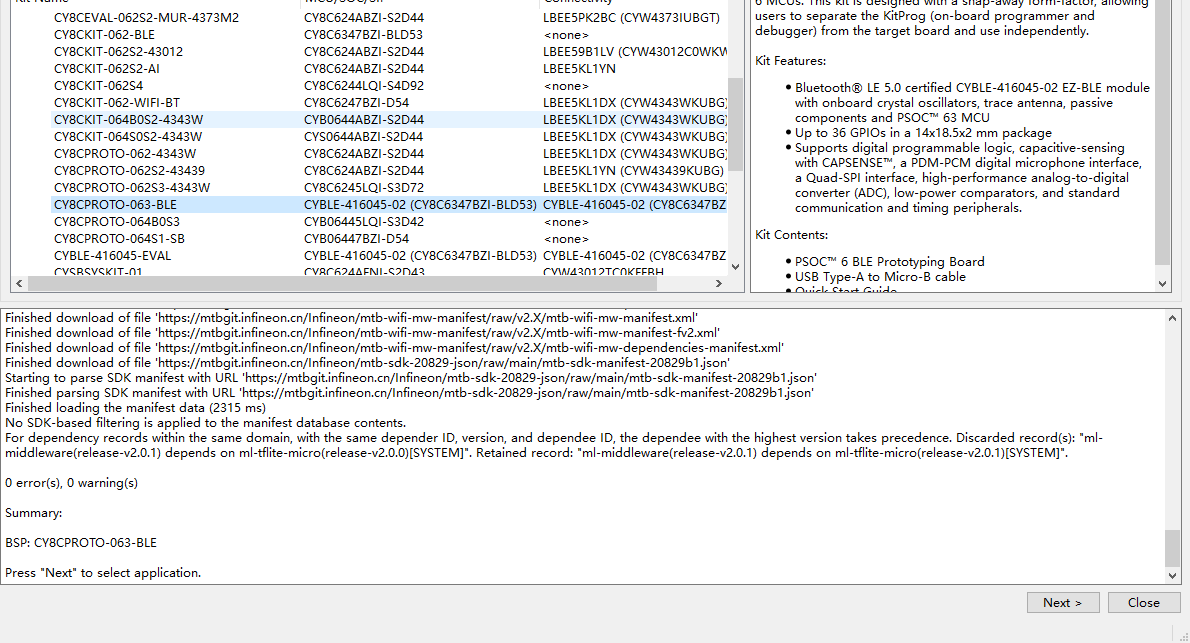The width and height of the screenshot is (1190, 643).
Task: Click 'PSOC 6 BLE Prototyping Board' bullet
Action: pyautogui.click(x=889, y=262)
